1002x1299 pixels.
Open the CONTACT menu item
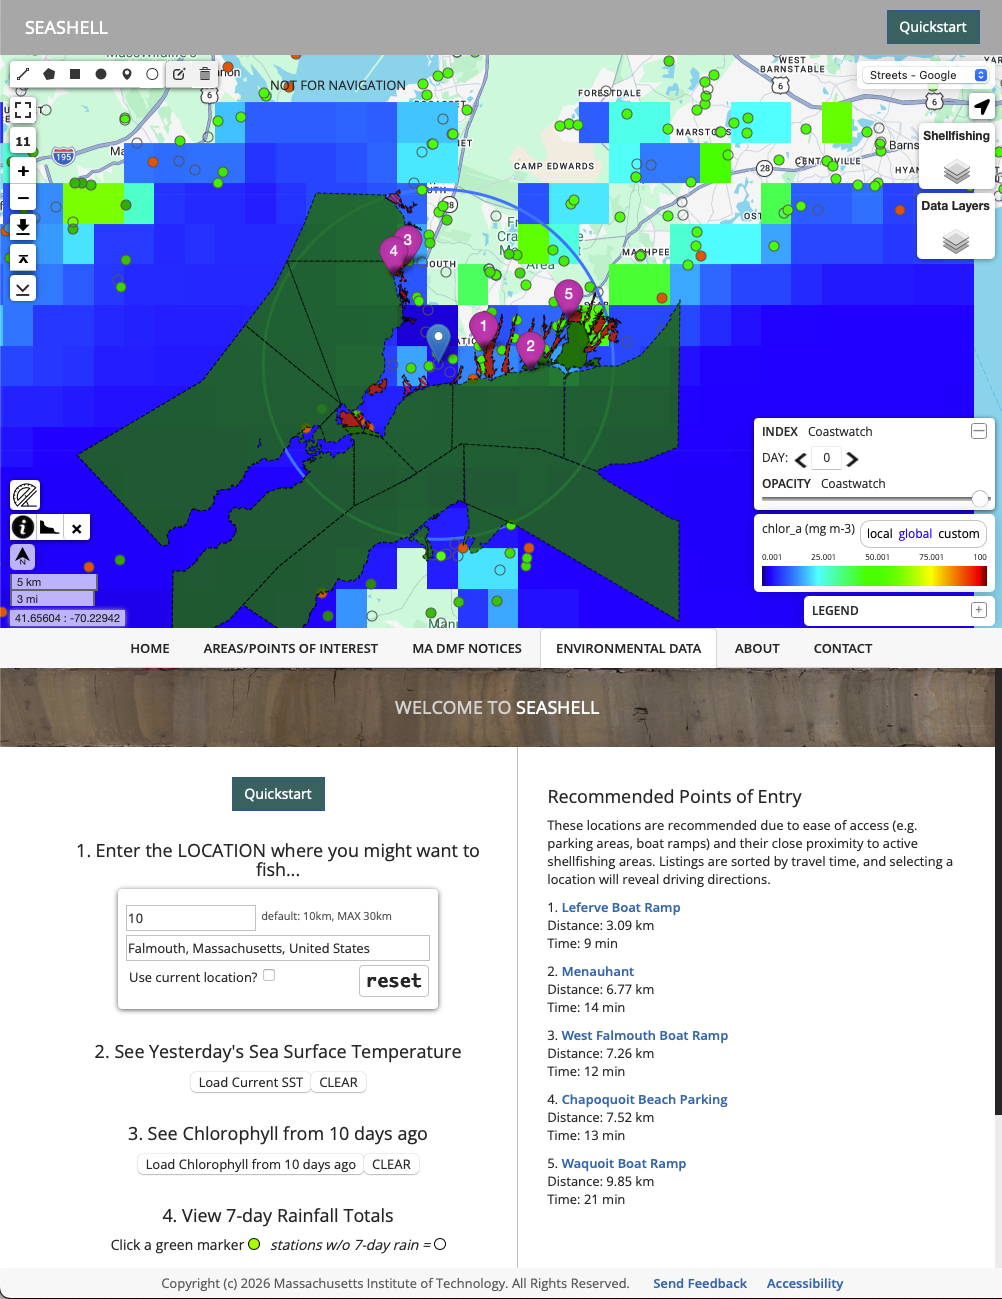[843, 648]
